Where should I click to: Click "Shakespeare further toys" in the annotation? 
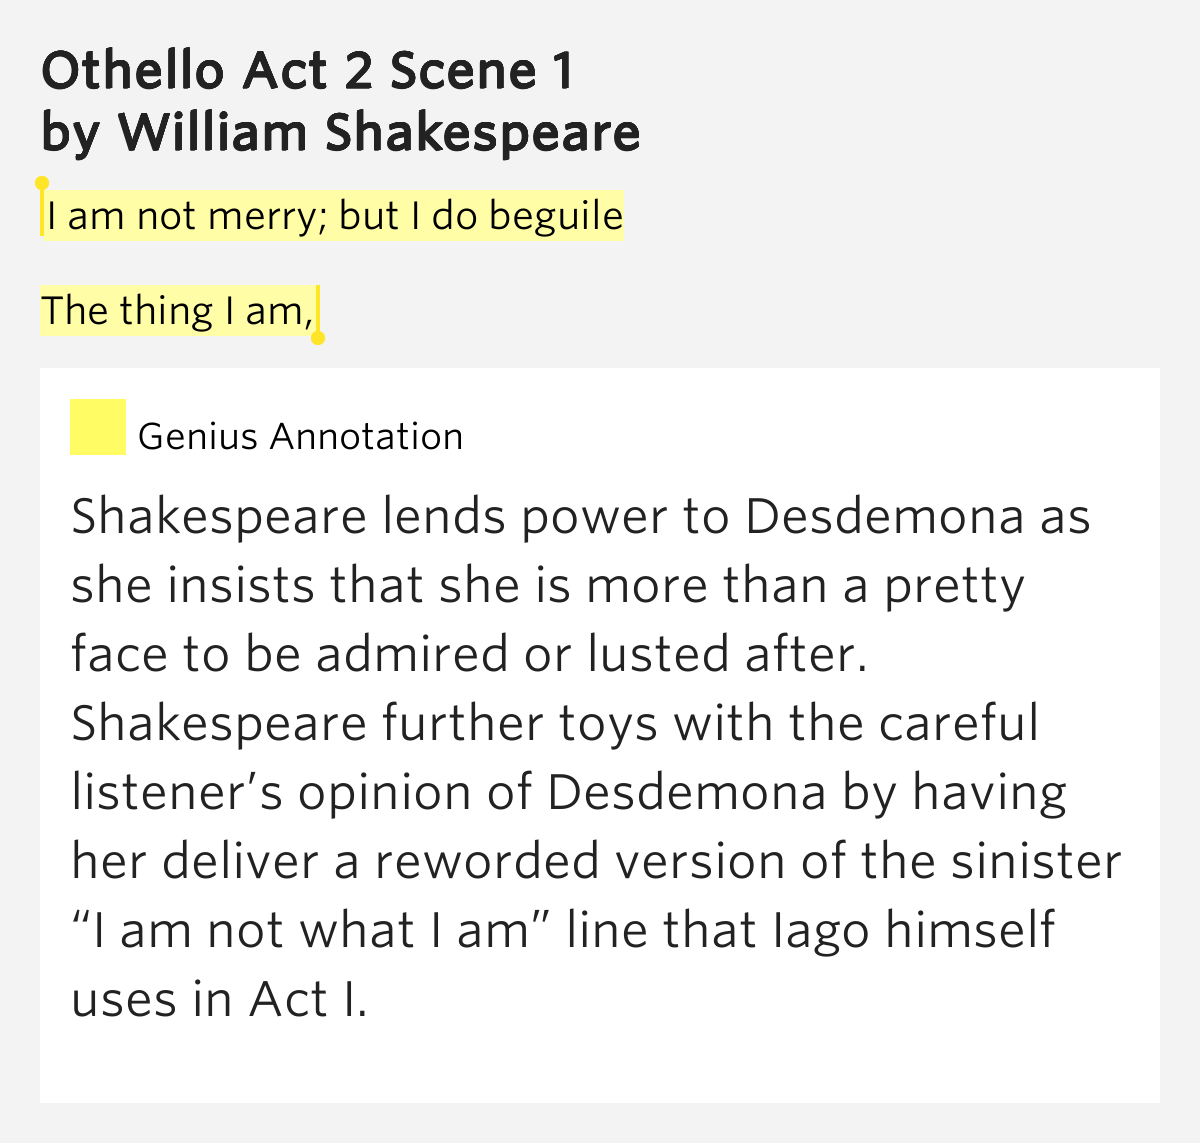pyautogui.click(x=364, y=723)
